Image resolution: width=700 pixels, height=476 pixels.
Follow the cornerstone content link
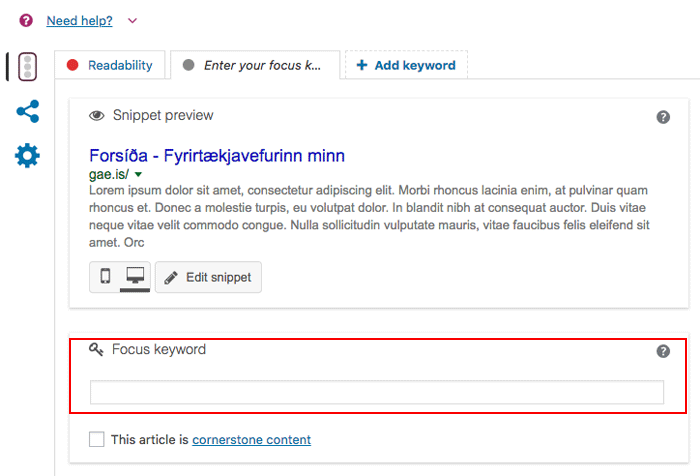coord(251,439)
